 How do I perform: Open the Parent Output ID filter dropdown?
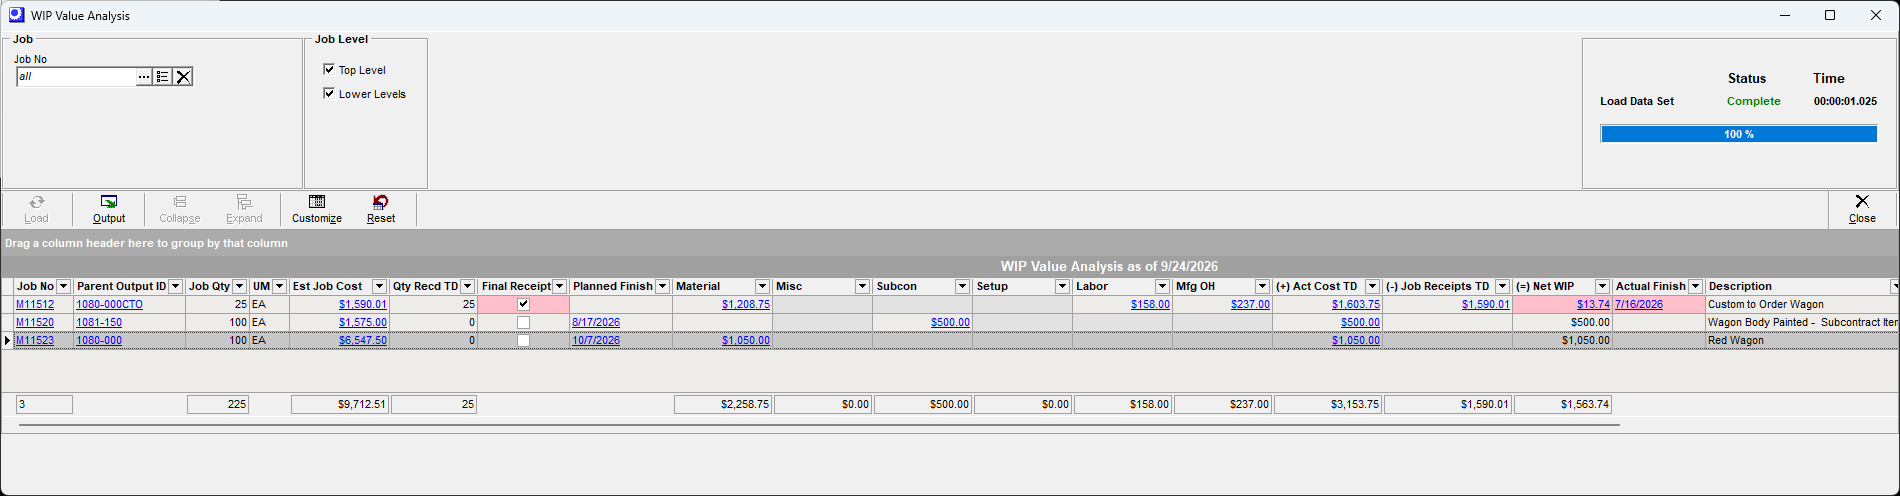point(176,287)
